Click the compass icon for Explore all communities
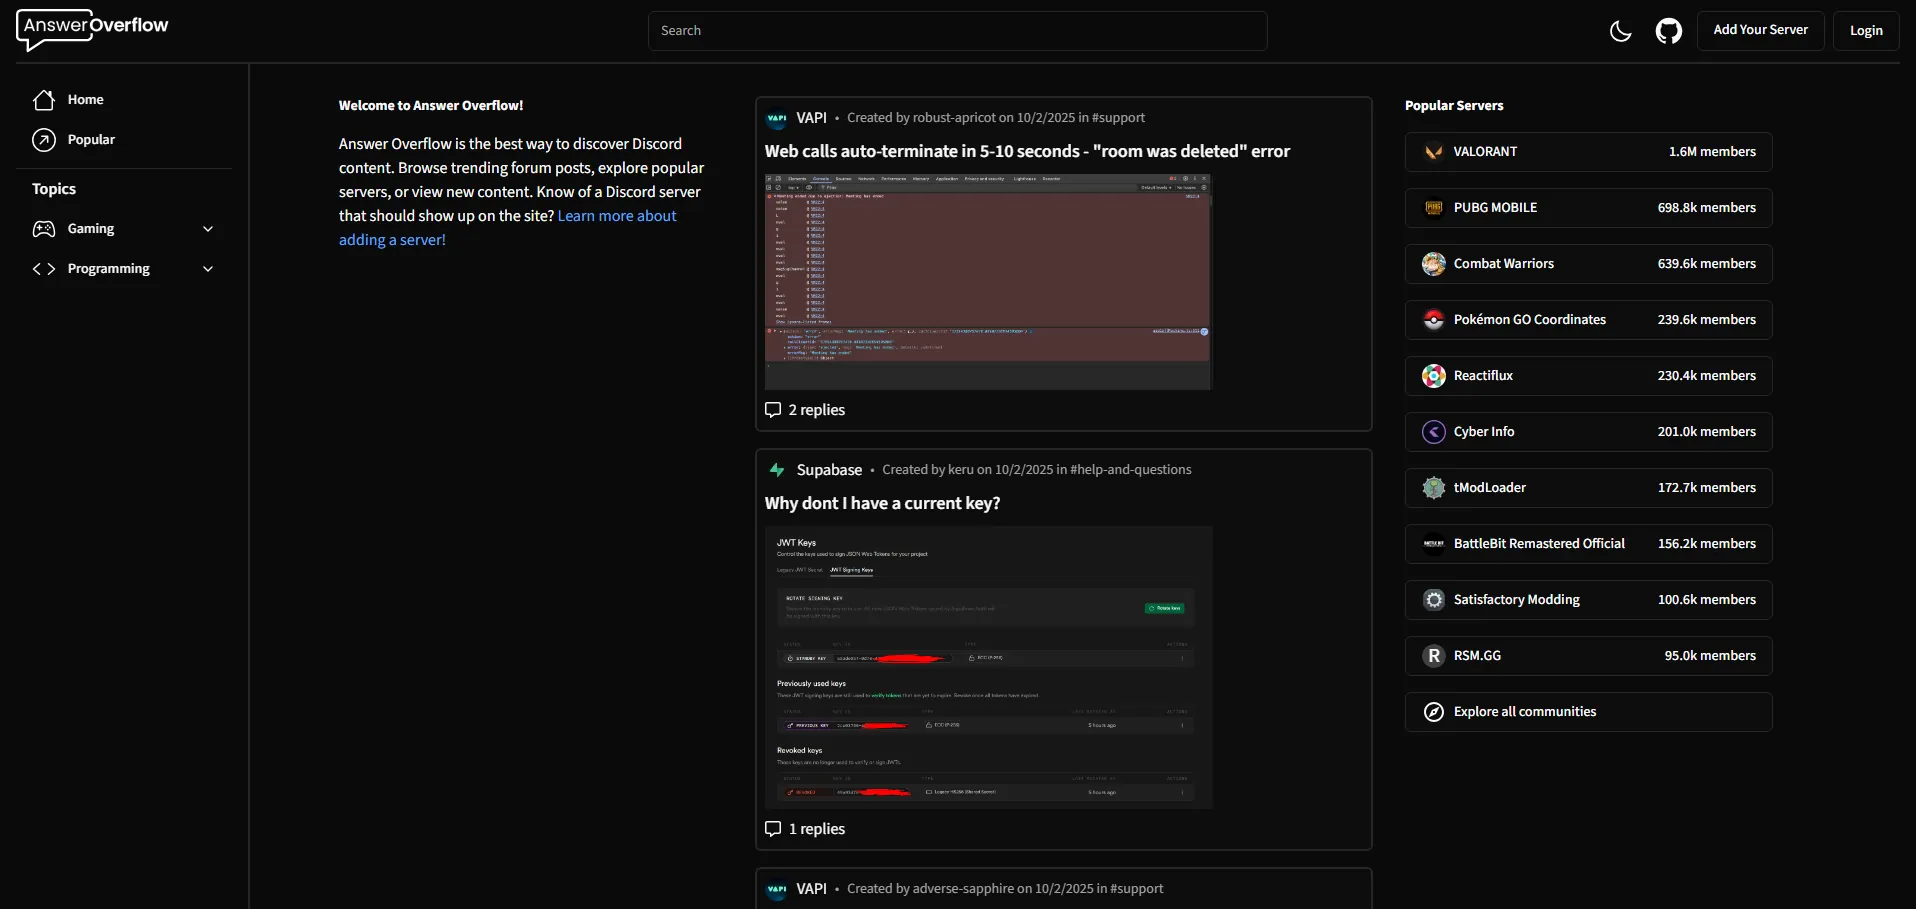 click(1434, 712)
